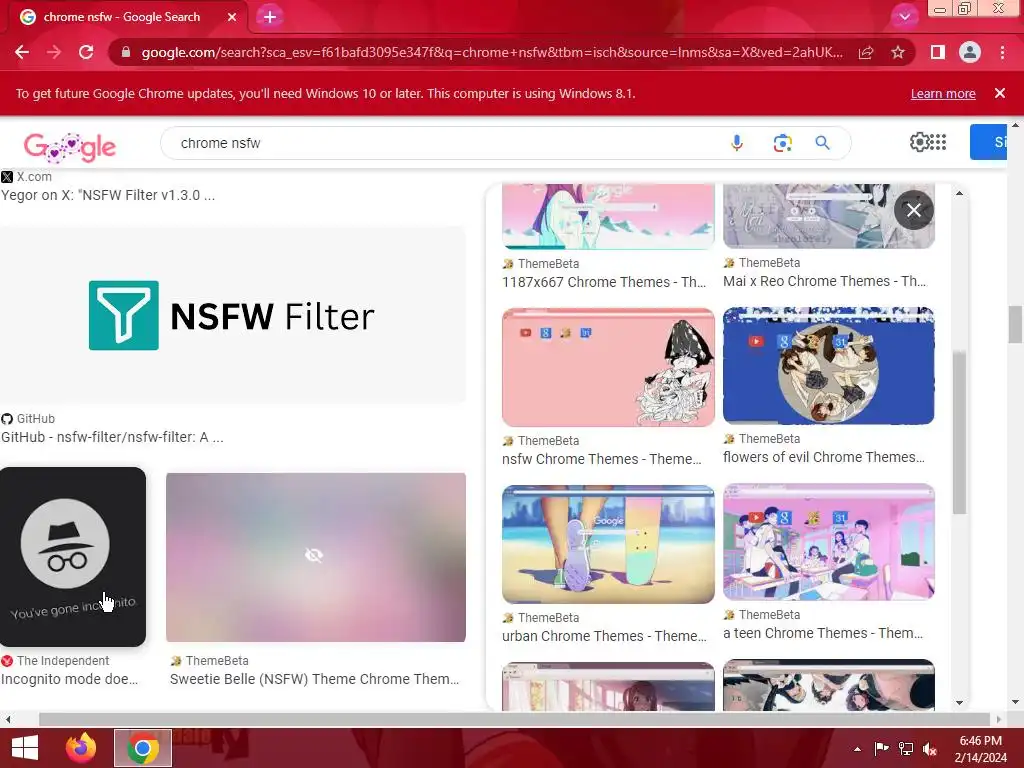Click Chrome icon on the taskbar
Screen dimensions: 1024x768
(143, 748)
